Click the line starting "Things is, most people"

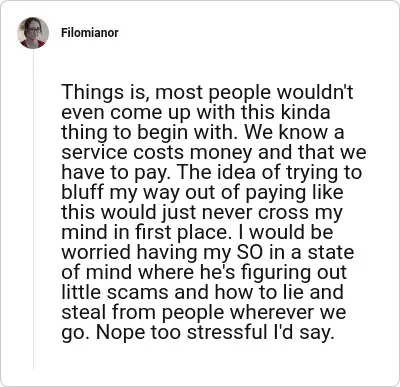(x=207, y=92)
